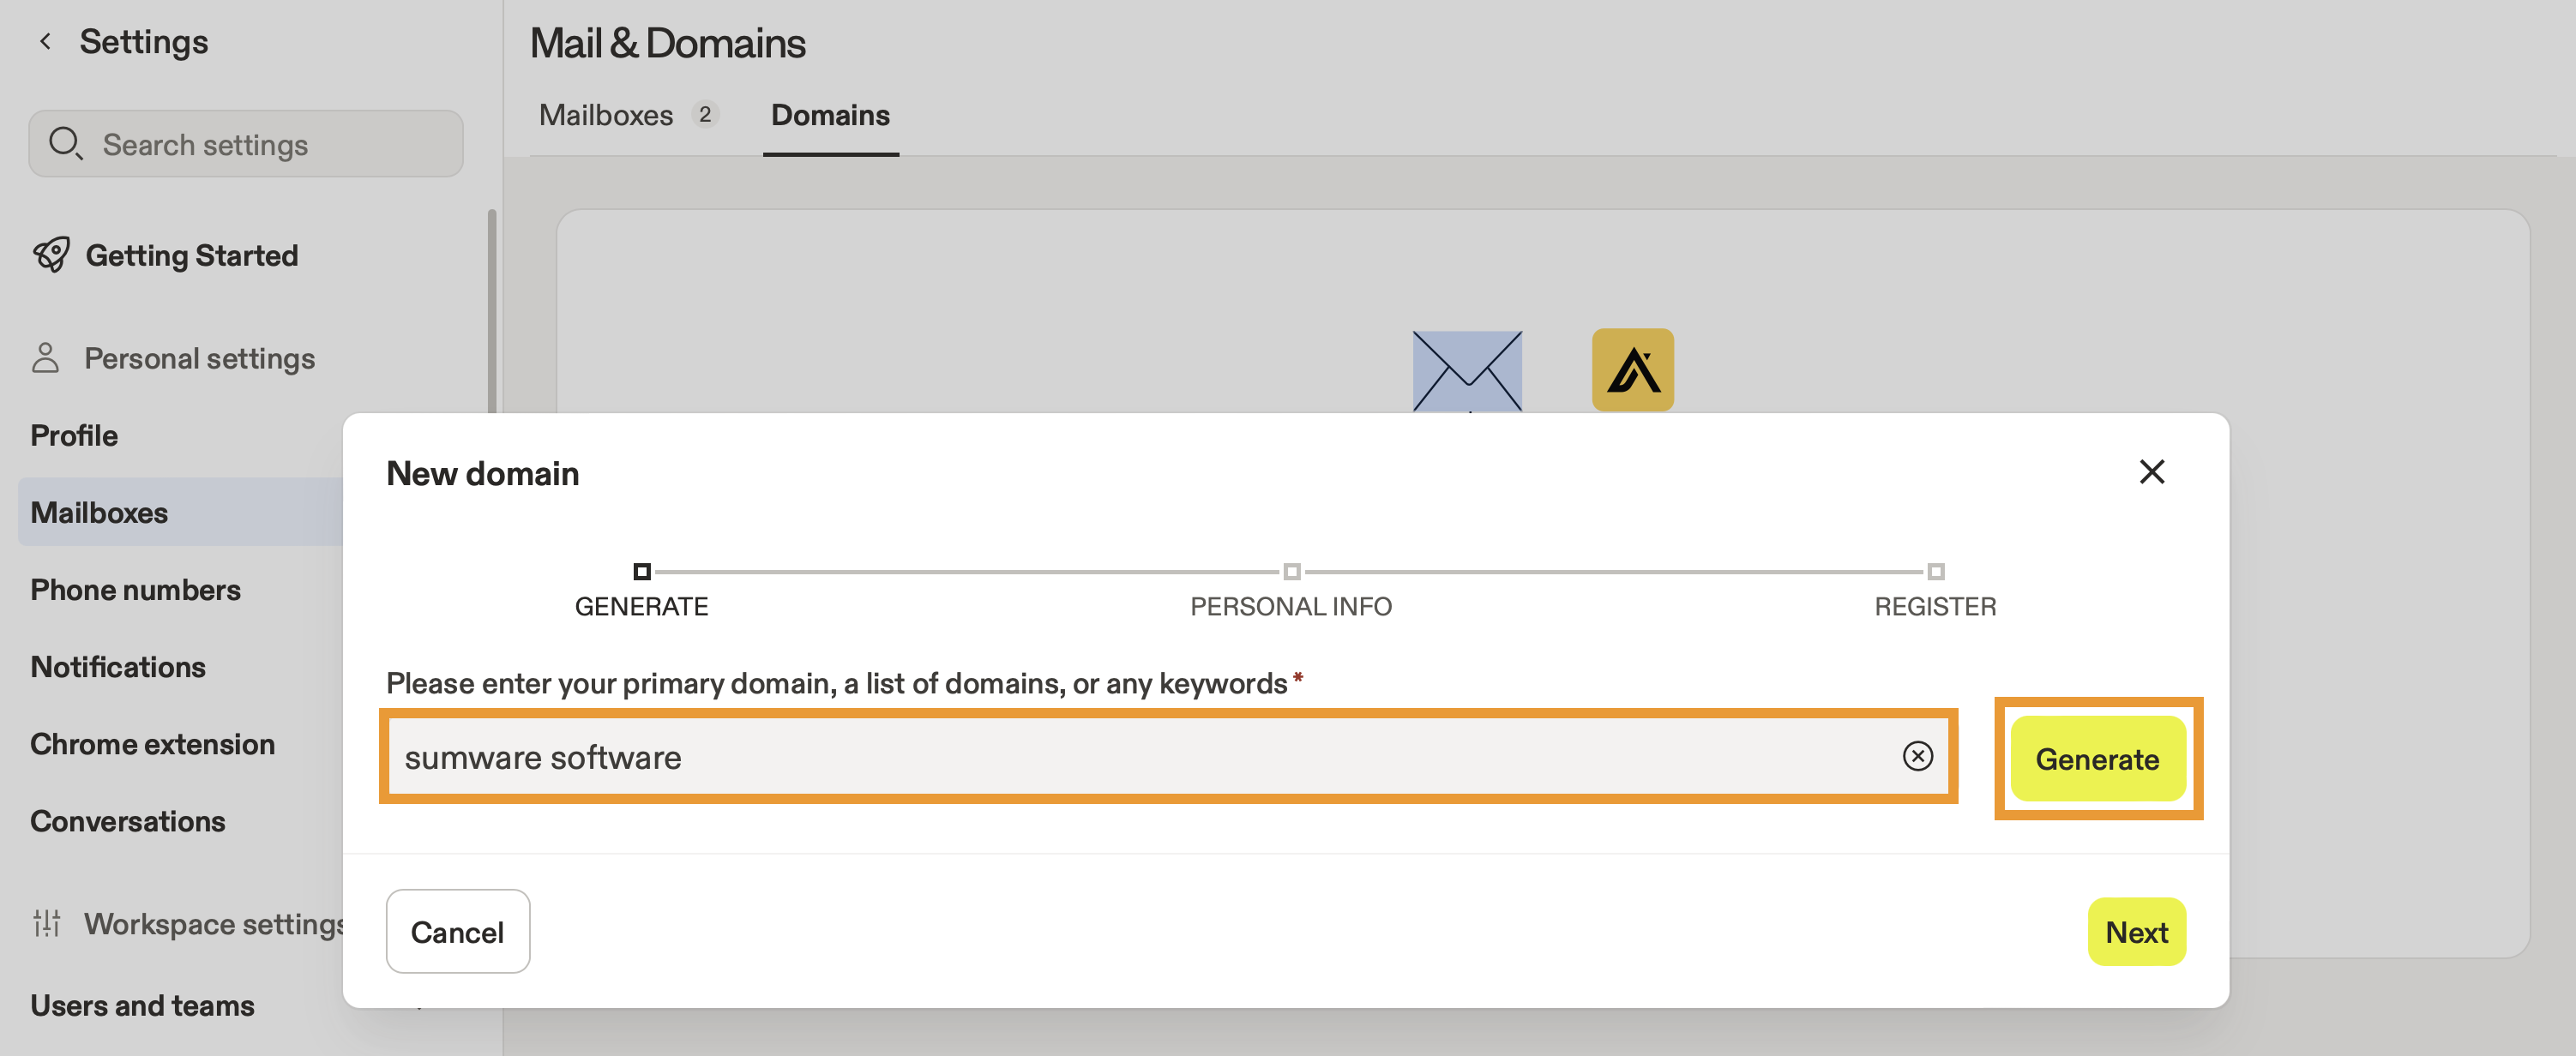
Task: Click the Generate button
Action: click(x=2097, y=759)
